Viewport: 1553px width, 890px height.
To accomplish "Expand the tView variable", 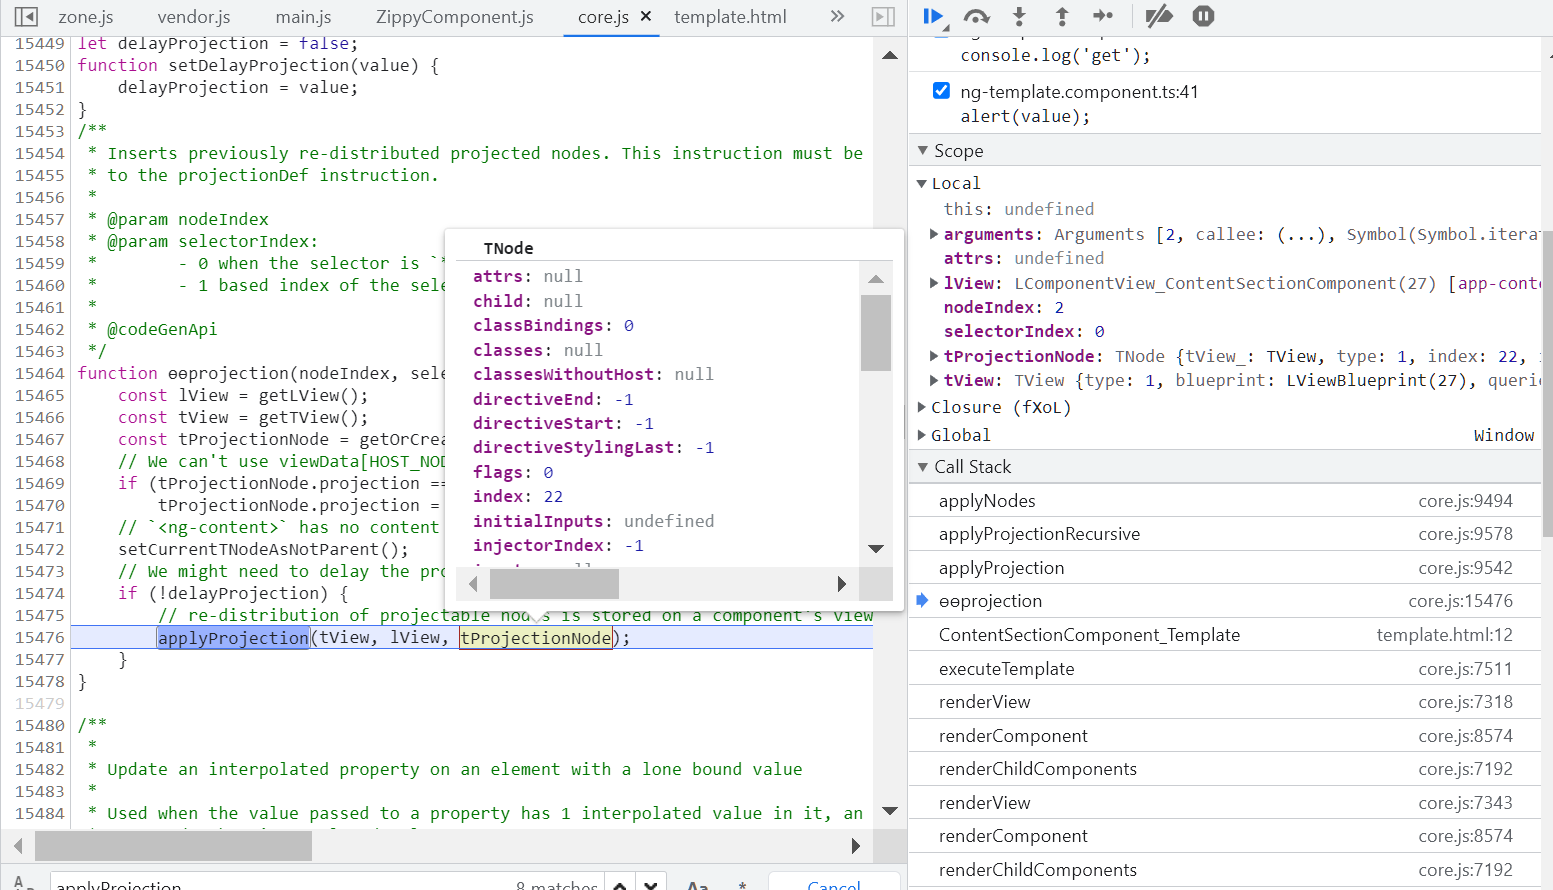I will 934,380.
